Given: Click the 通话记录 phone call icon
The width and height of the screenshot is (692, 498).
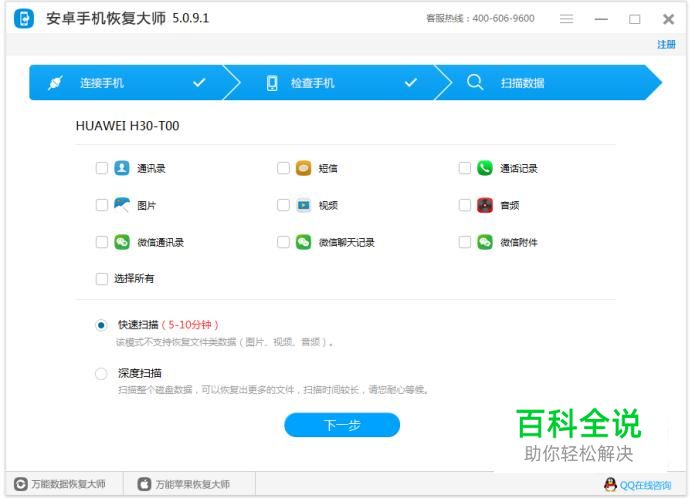Looking at the screenshot, I should (x=485, y=168).
